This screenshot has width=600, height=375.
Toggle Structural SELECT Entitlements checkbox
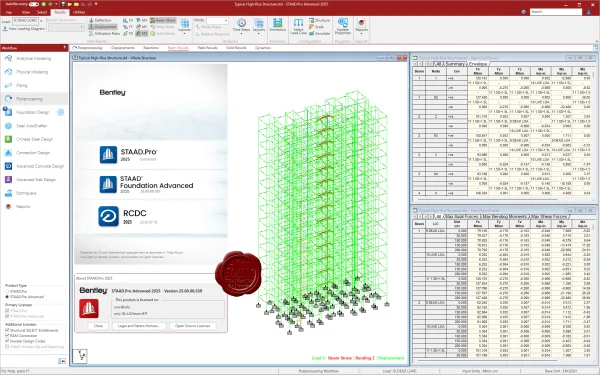7,330
